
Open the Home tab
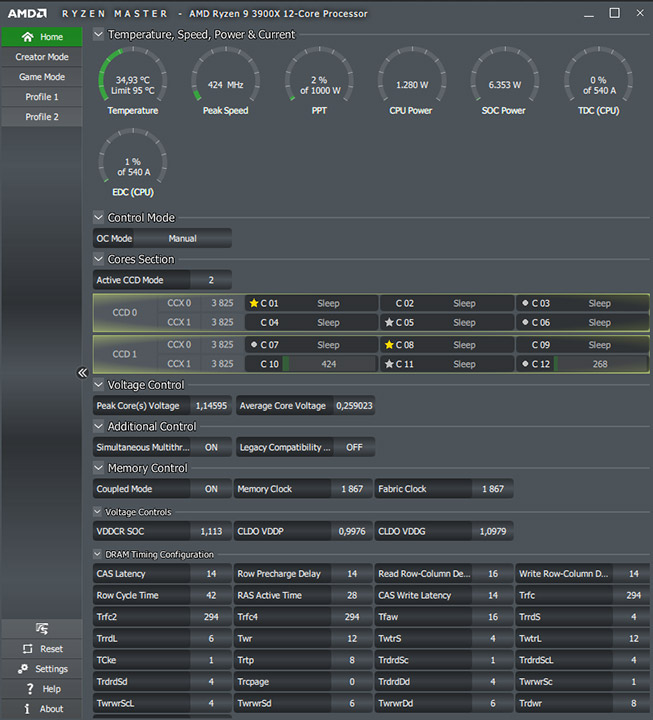42,37
